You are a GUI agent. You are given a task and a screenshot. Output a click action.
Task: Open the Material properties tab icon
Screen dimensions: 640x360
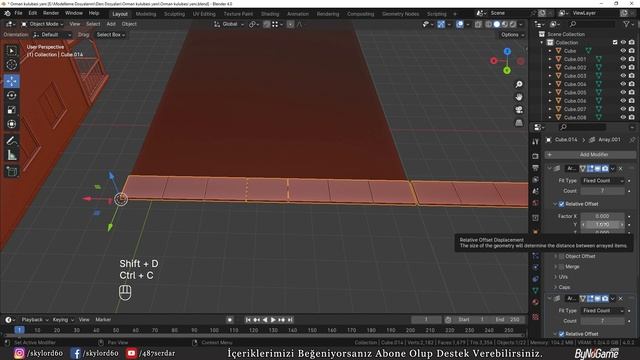(536, 302)
